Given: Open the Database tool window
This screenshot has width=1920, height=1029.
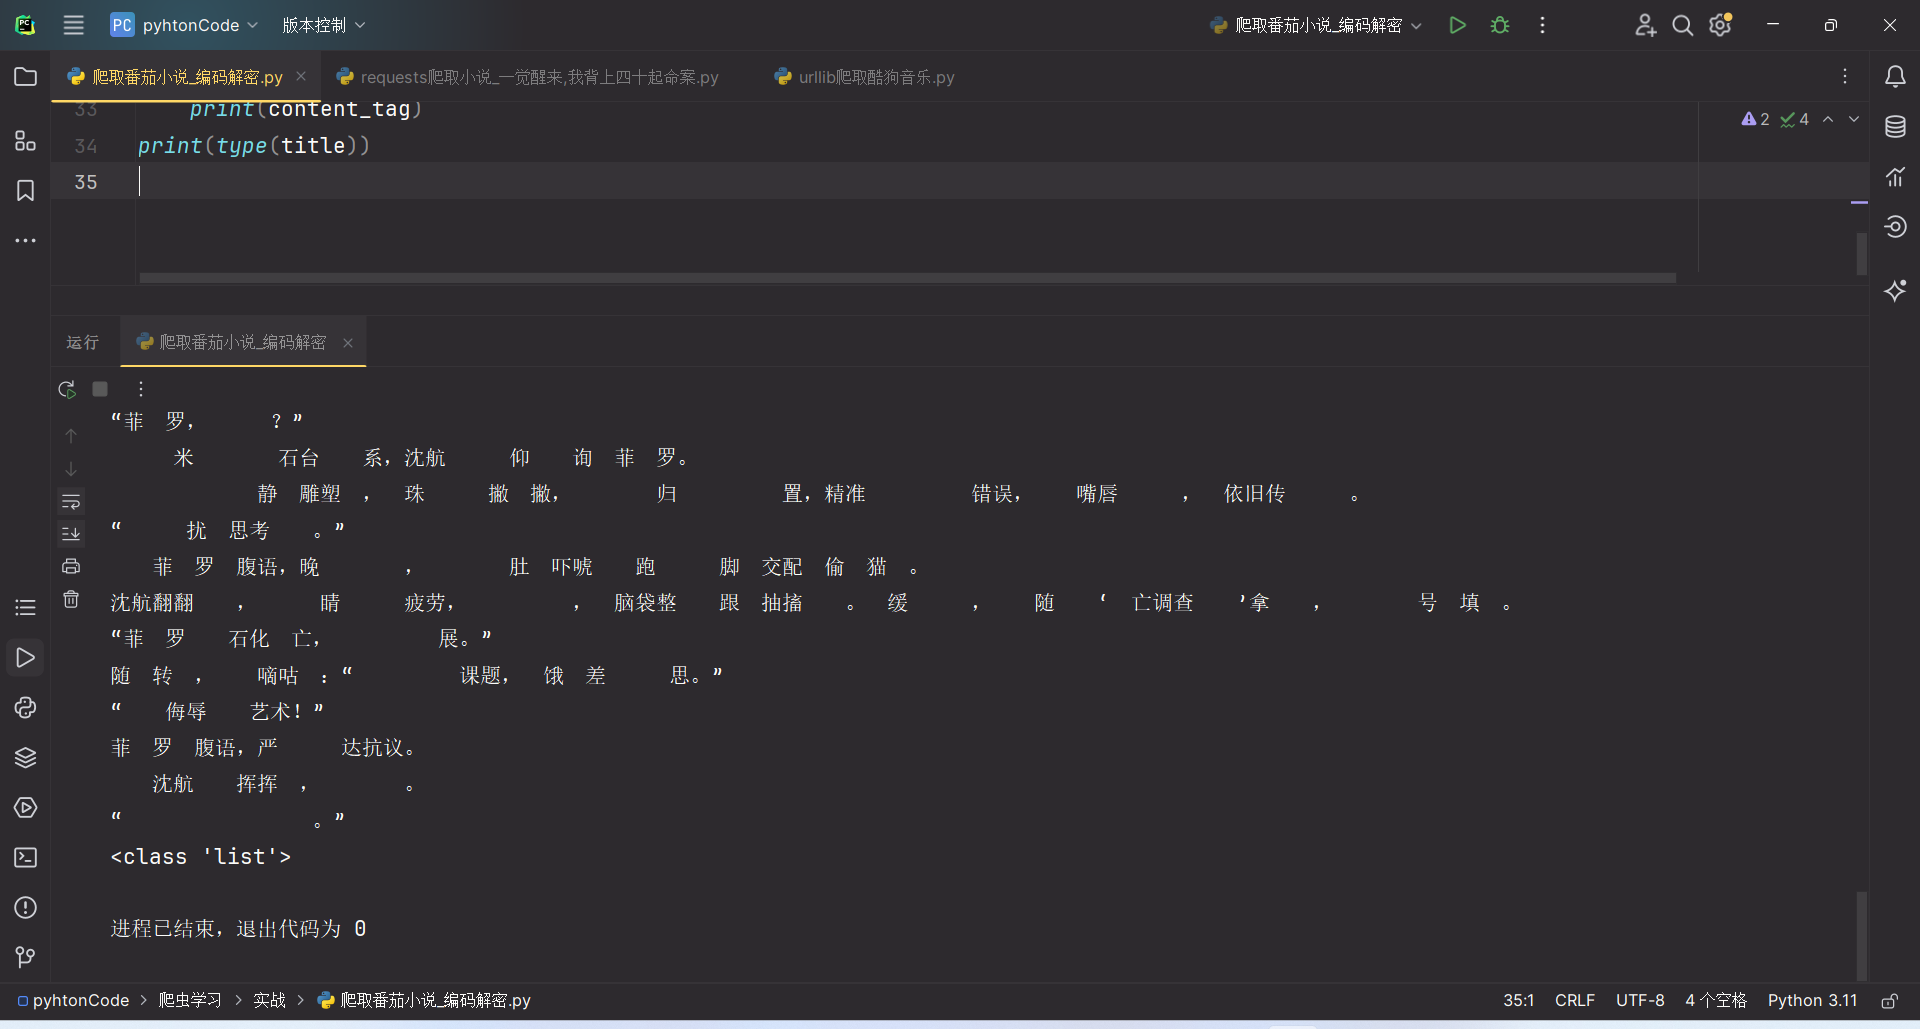Looking at the screenshot, I should click(x=1896, y=127).
